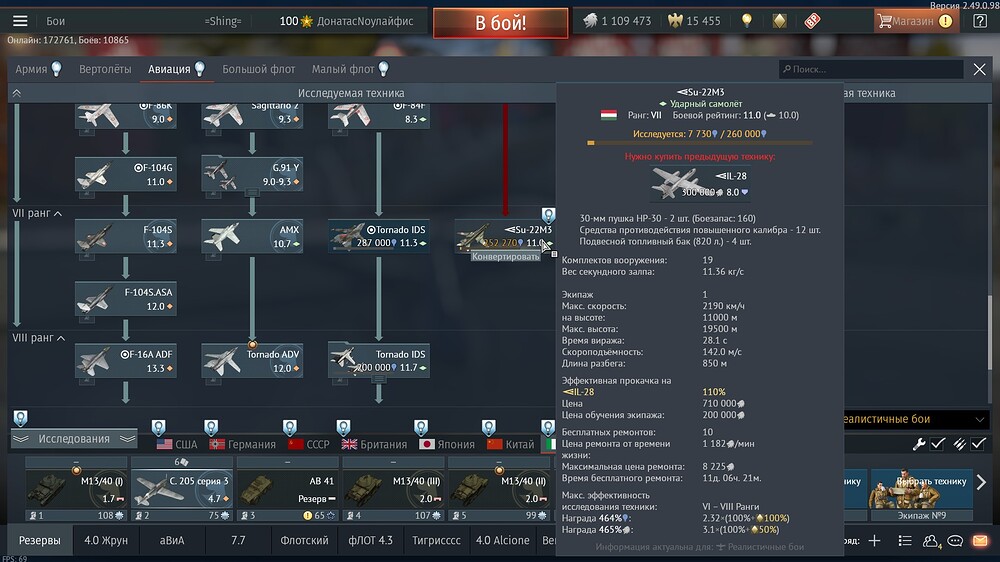Select rank VII Tornado IDS 287 000

point(379,237)
